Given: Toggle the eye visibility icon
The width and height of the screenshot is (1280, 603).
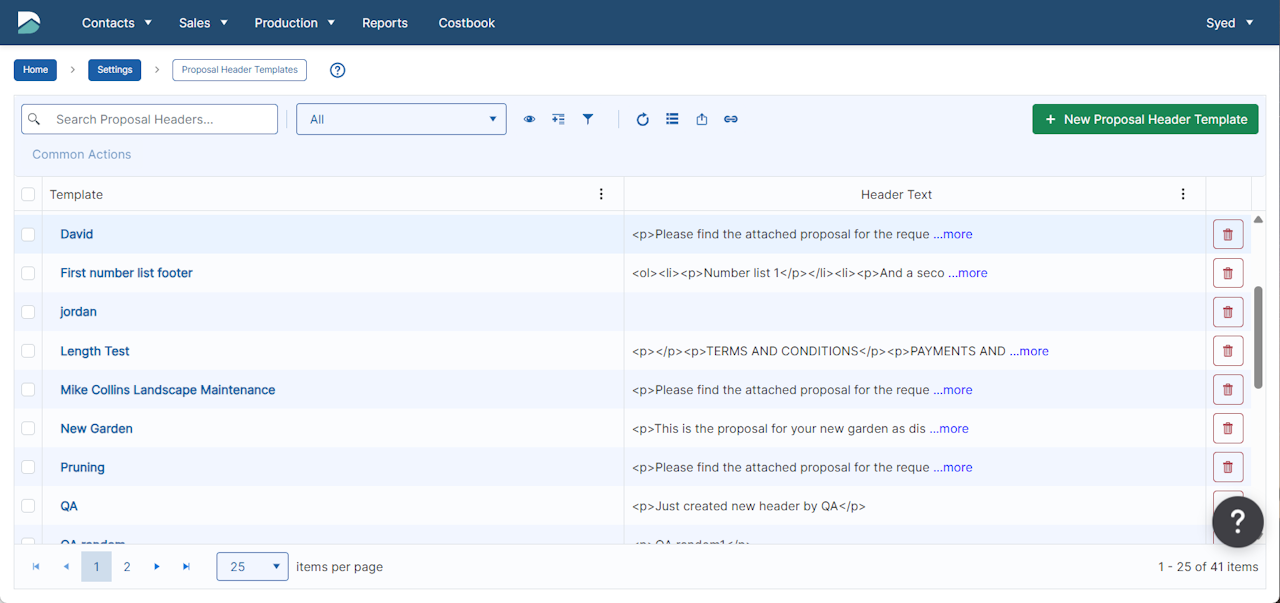Looking at the screenshot, I should click(529, 119).
